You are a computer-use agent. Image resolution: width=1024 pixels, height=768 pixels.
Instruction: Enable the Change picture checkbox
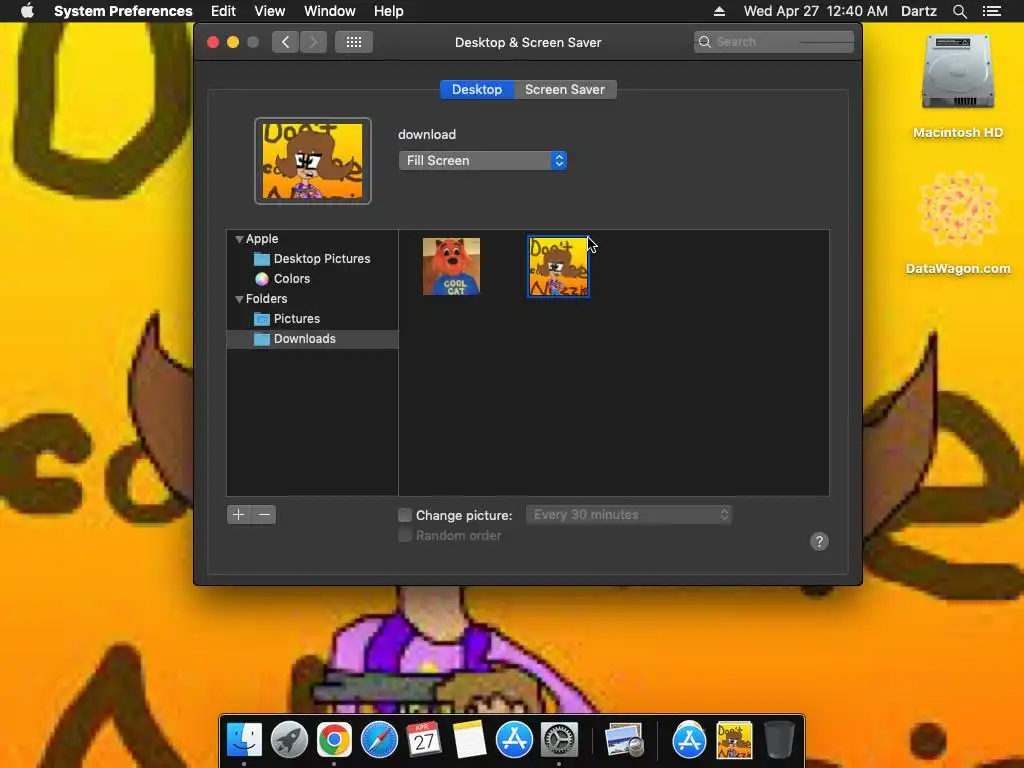(x=405, y=515)
